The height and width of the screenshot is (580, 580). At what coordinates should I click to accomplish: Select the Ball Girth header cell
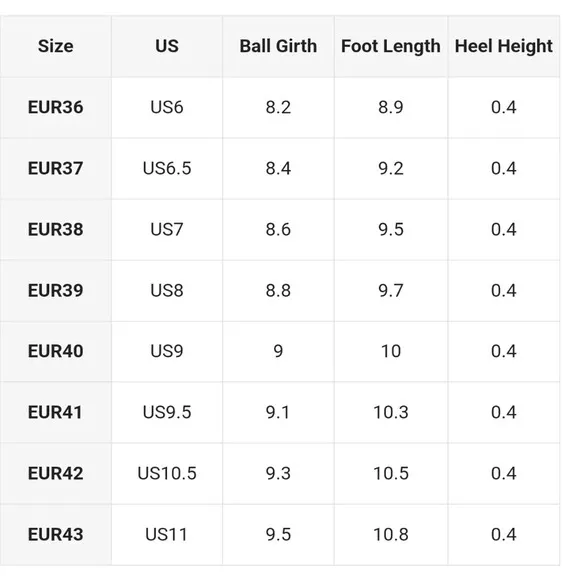pyautogui.click(x=278, y=46)
